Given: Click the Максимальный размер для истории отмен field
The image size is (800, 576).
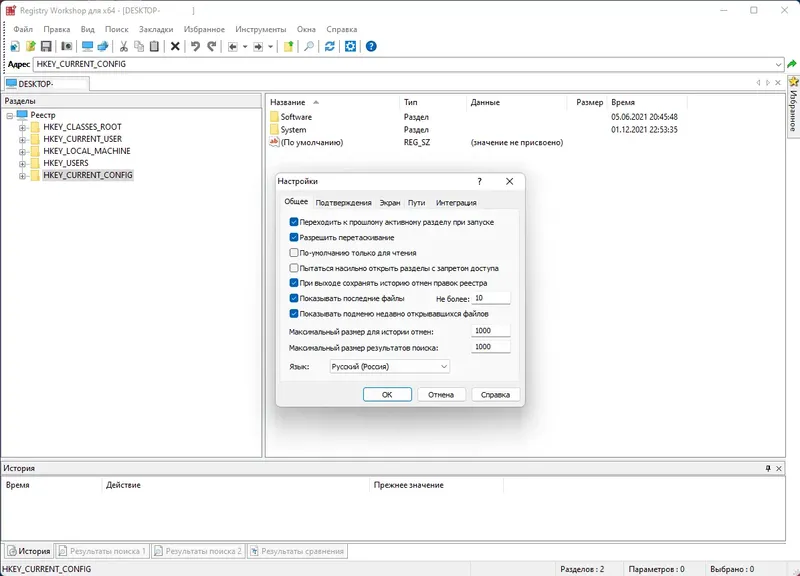Looking at the screenshot, I should tap(490, 331).
